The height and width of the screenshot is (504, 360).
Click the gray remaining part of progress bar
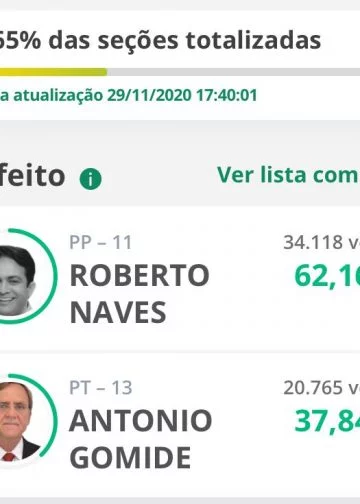coord(233,72)
